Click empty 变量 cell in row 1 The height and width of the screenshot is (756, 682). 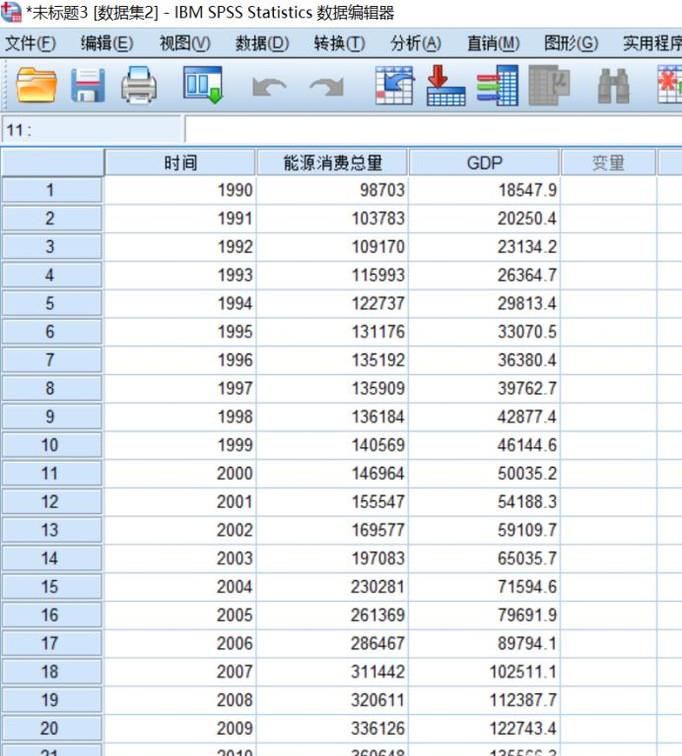(x=608, y=190)
